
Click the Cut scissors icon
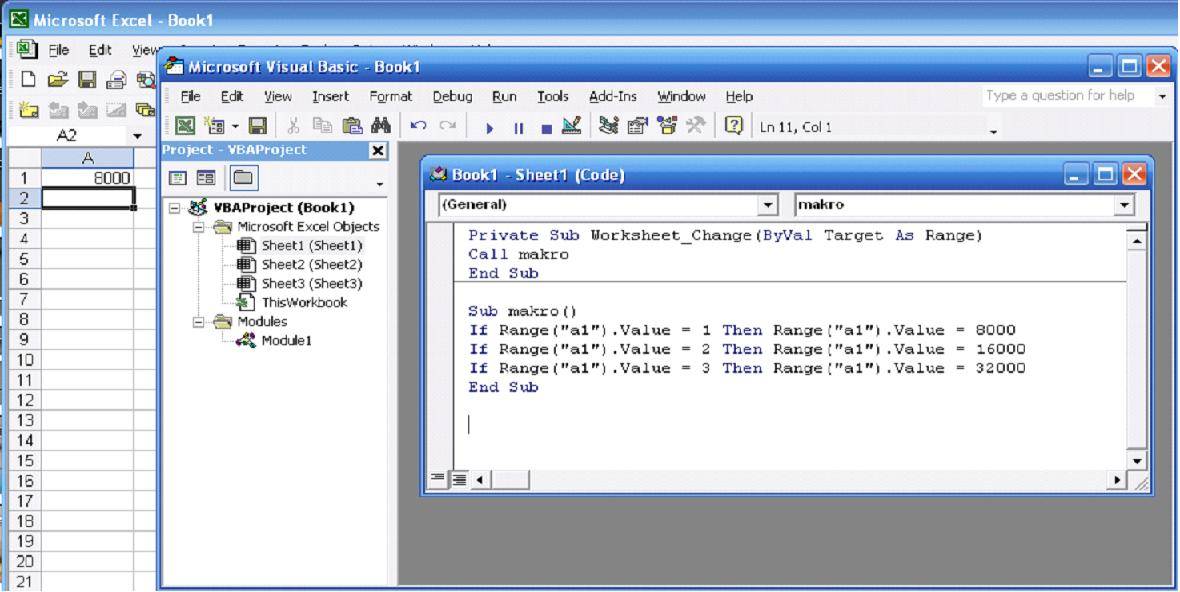[x=293, y=126]
